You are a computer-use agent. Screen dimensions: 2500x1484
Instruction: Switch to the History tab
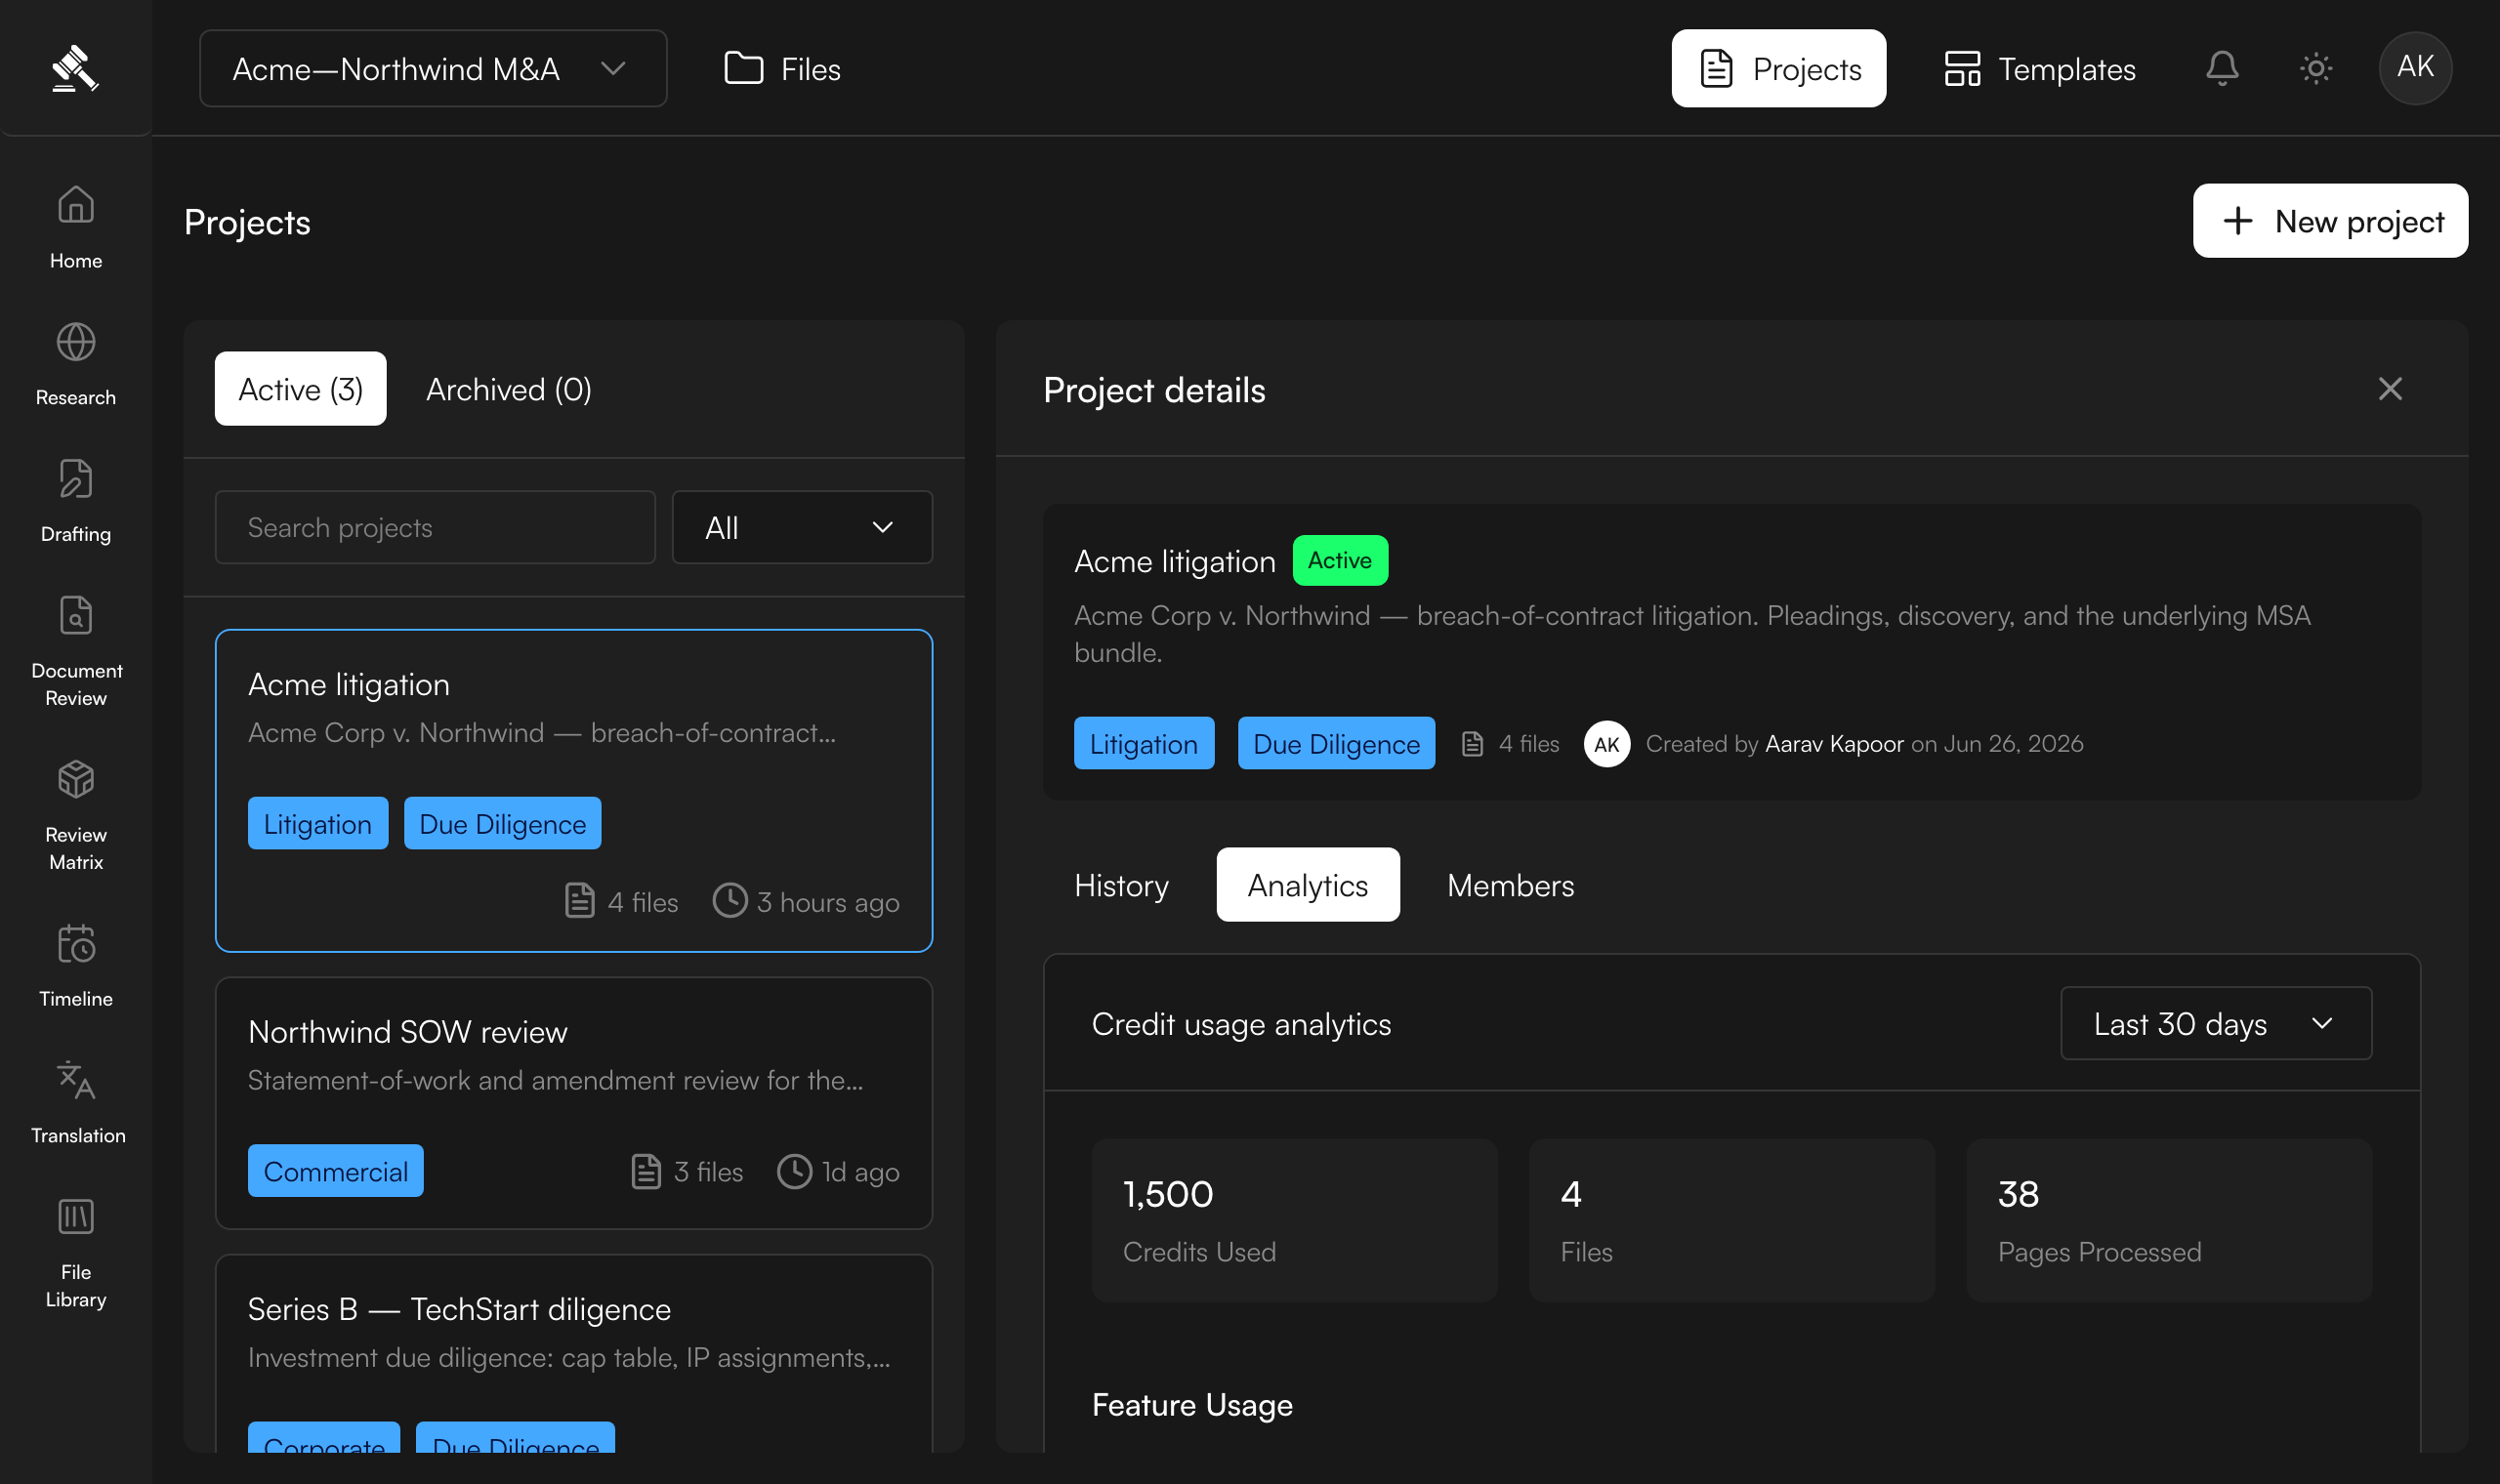1121,885
